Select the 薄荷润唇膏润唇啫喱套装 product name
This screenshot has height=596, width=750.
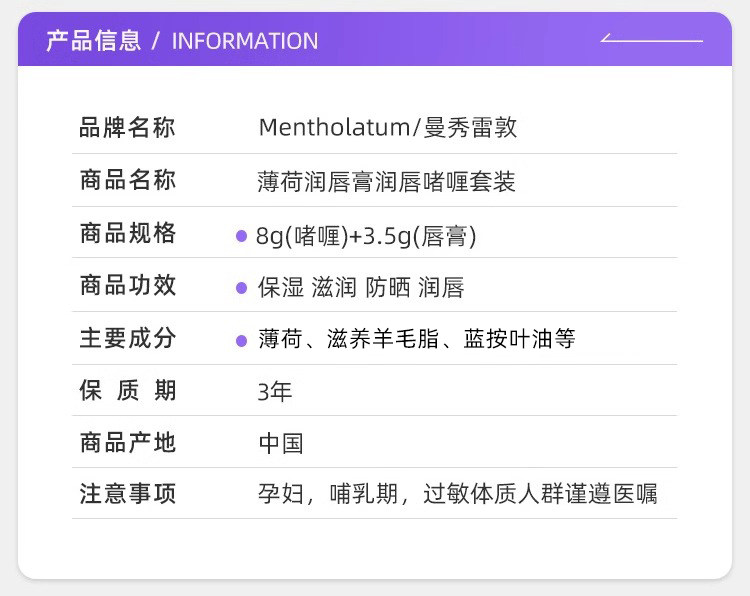click(387, 182)
